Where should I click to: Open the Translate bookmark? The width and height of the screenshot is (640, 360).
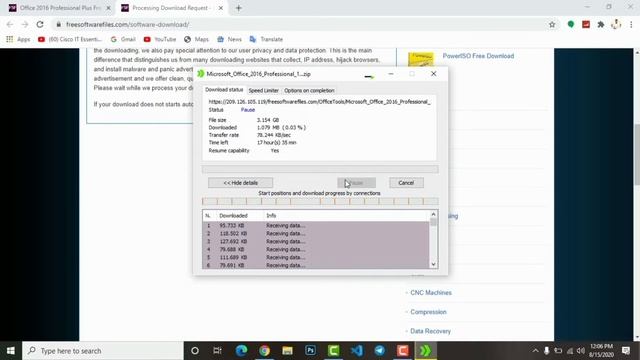click(266, 39)
